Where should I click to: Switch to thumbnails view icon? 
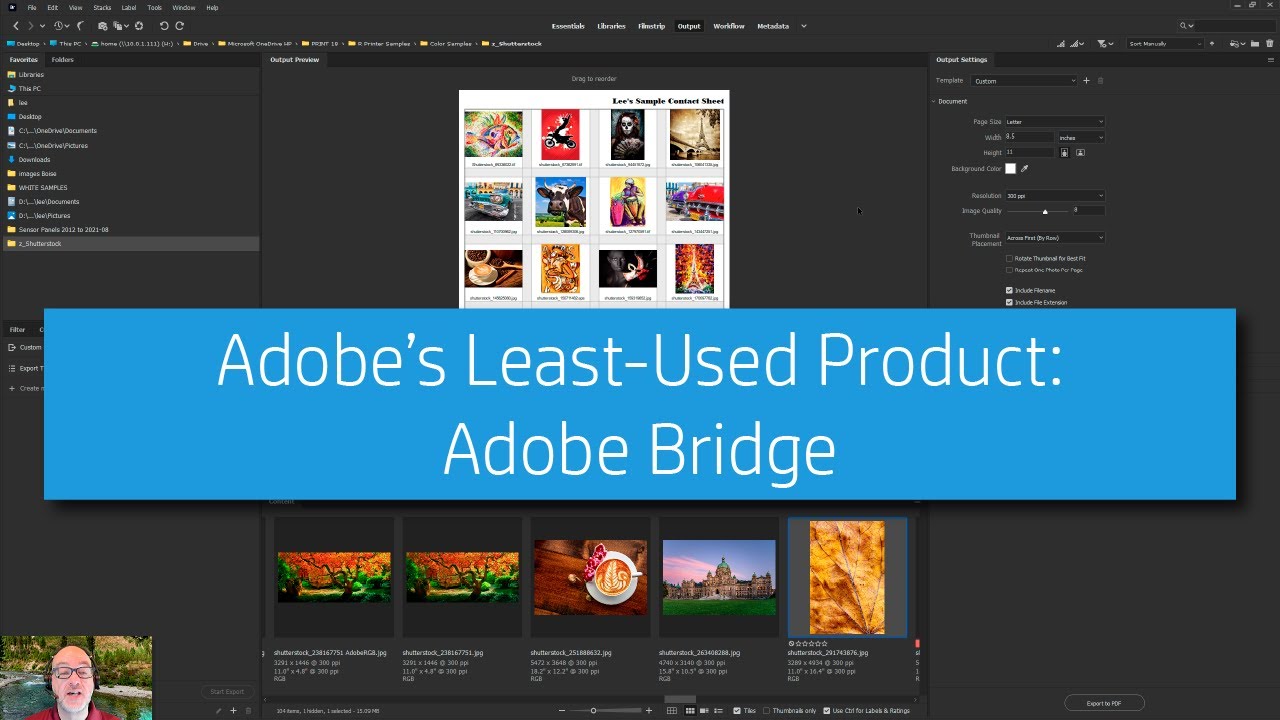pyautogui.click(x=690, y=710)
